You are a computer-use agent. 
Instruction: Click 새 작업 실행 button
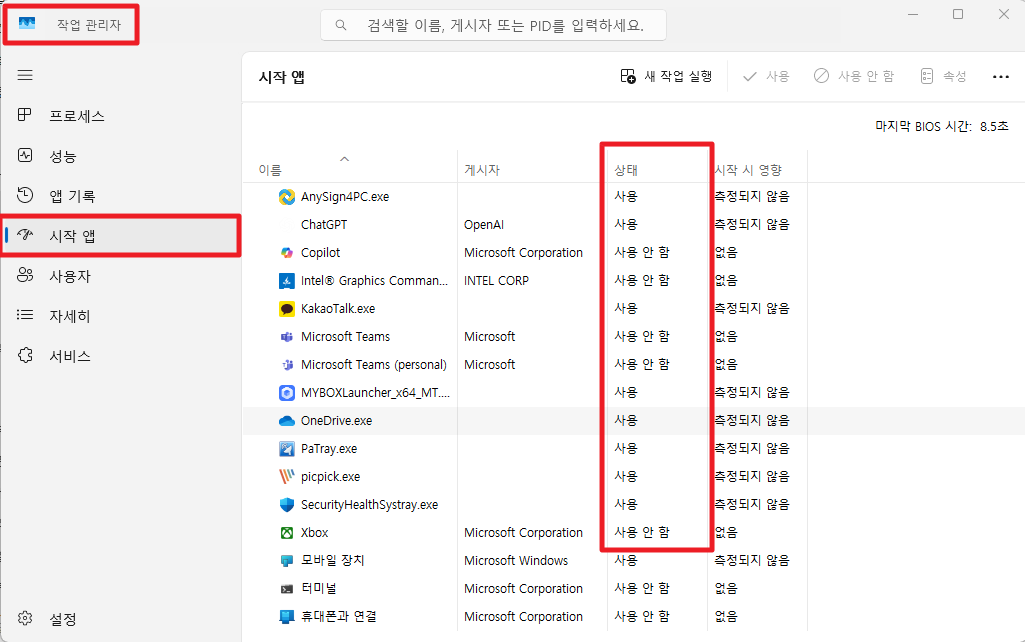(665, 76)
